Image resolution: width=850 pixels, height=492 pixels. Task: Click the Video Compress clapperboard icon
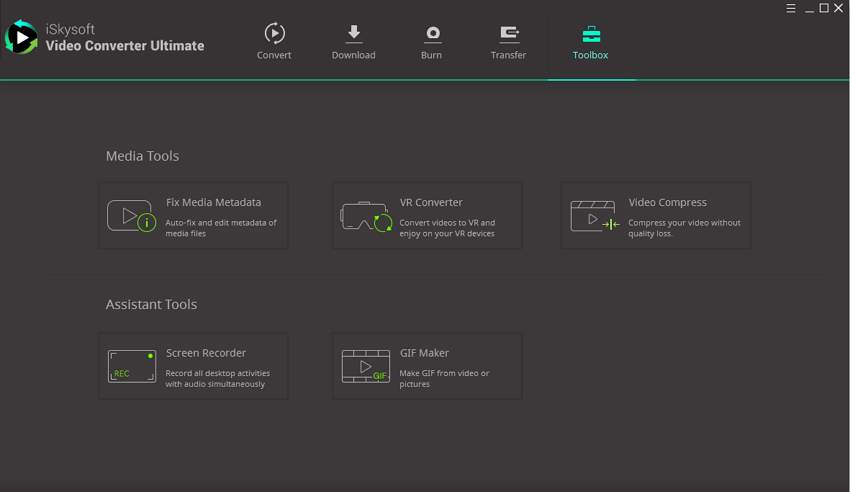595,216
